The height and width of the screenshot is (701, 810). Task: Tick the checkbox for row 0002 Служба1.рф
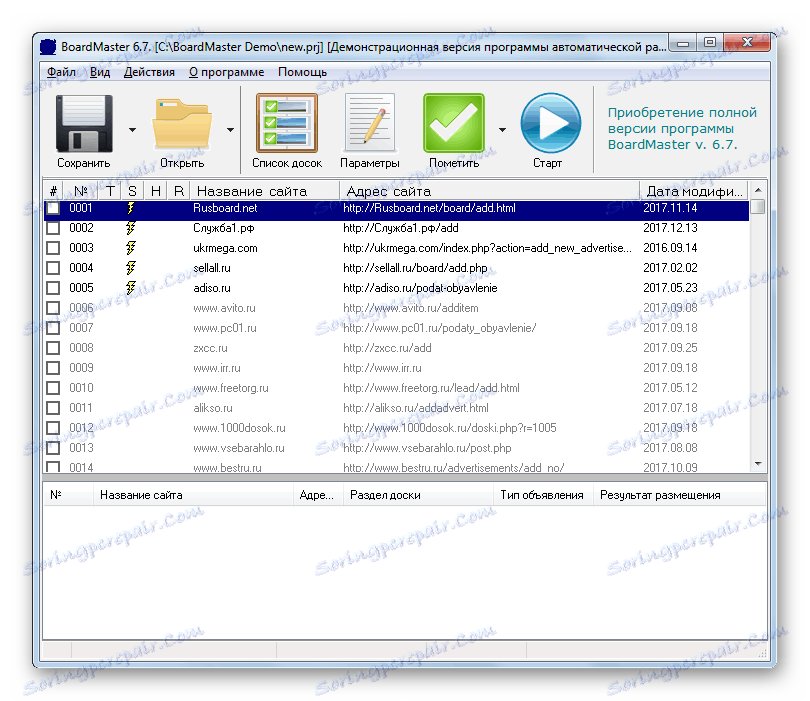53,228
